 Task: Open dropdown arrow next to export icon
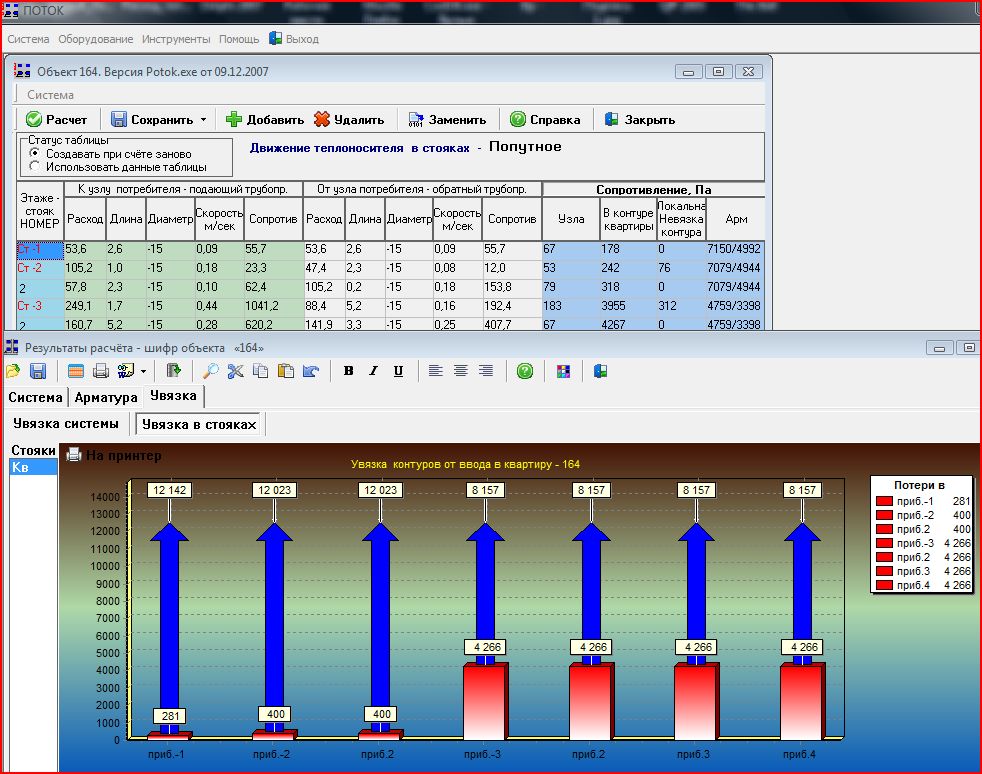(x=144, y=371)
